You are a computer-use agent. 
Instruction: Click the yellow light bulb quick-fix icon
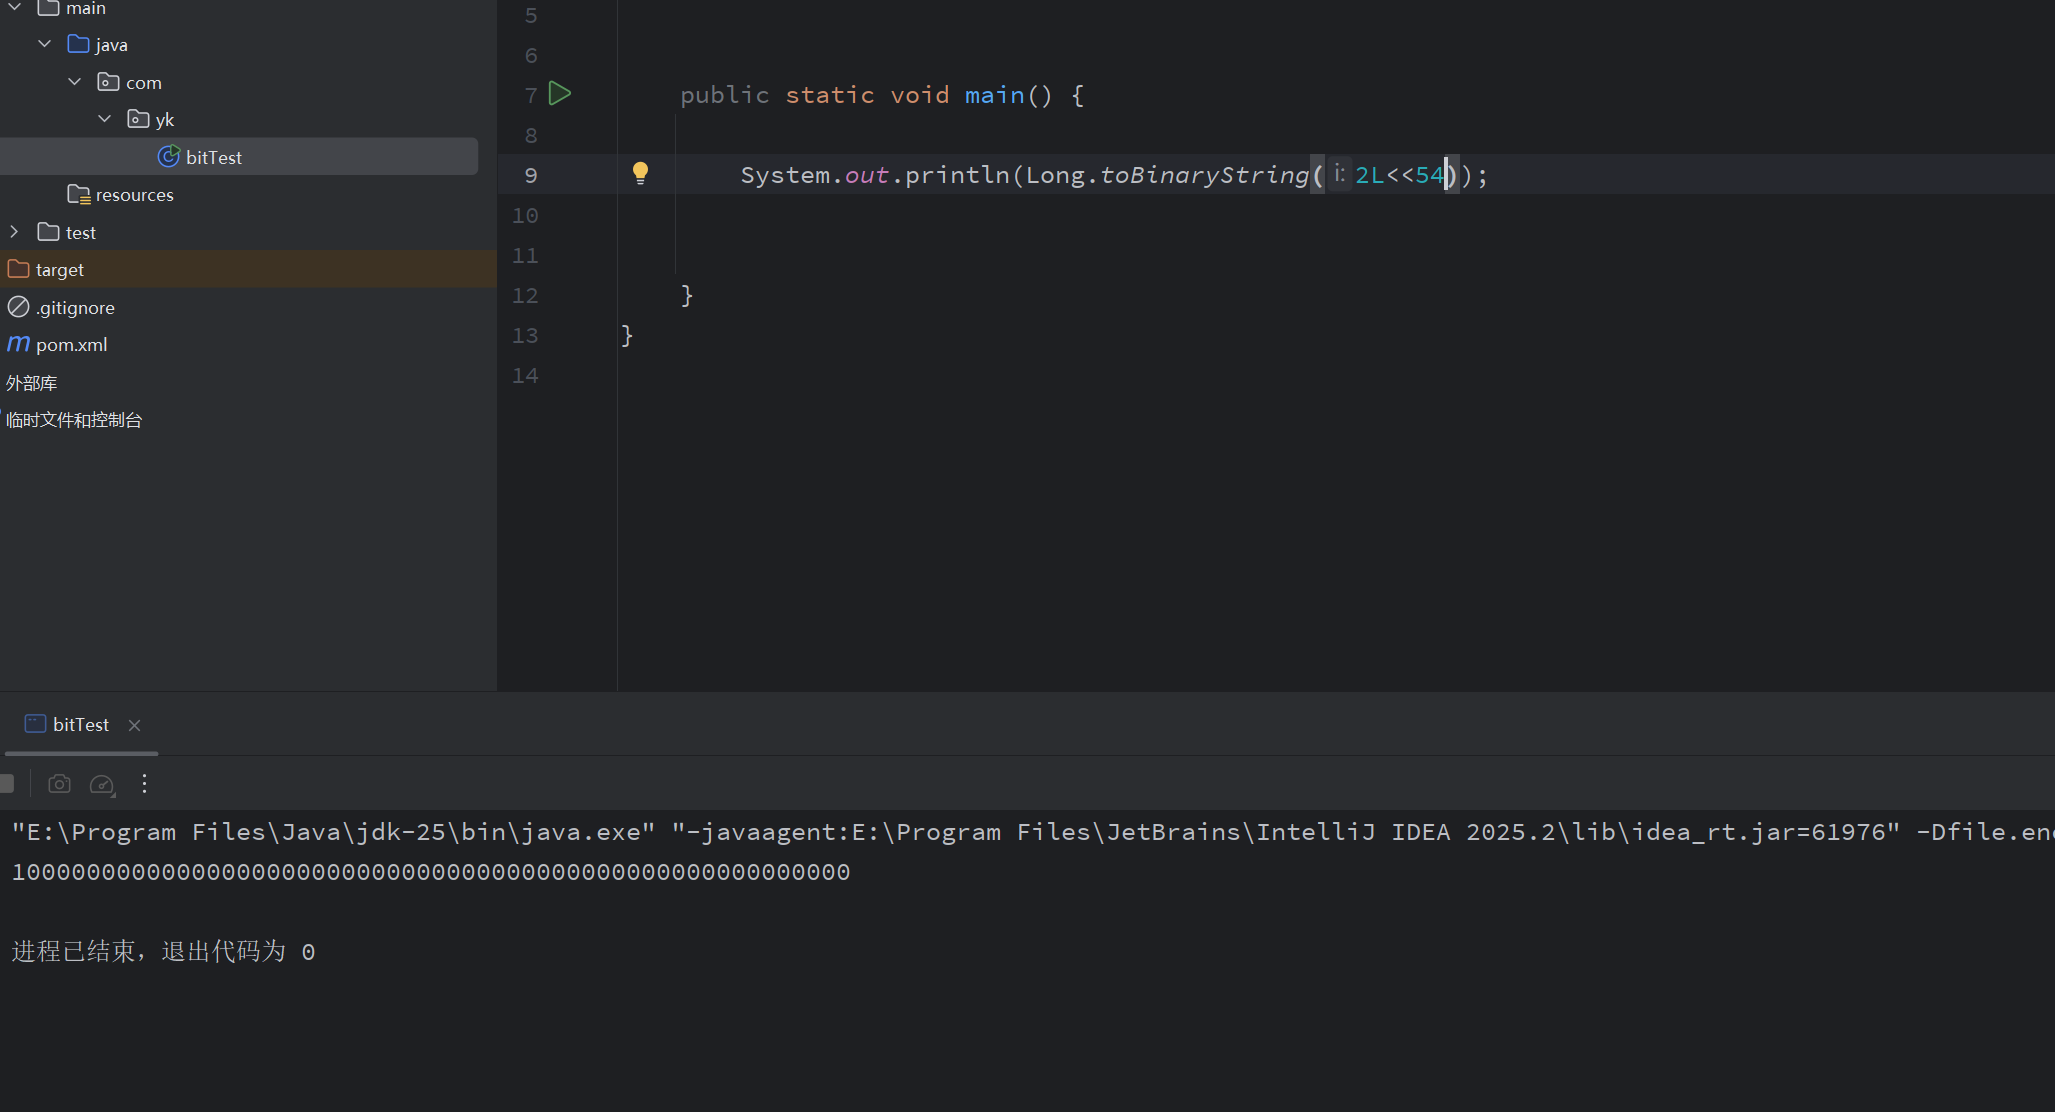[x=641, y=174]
